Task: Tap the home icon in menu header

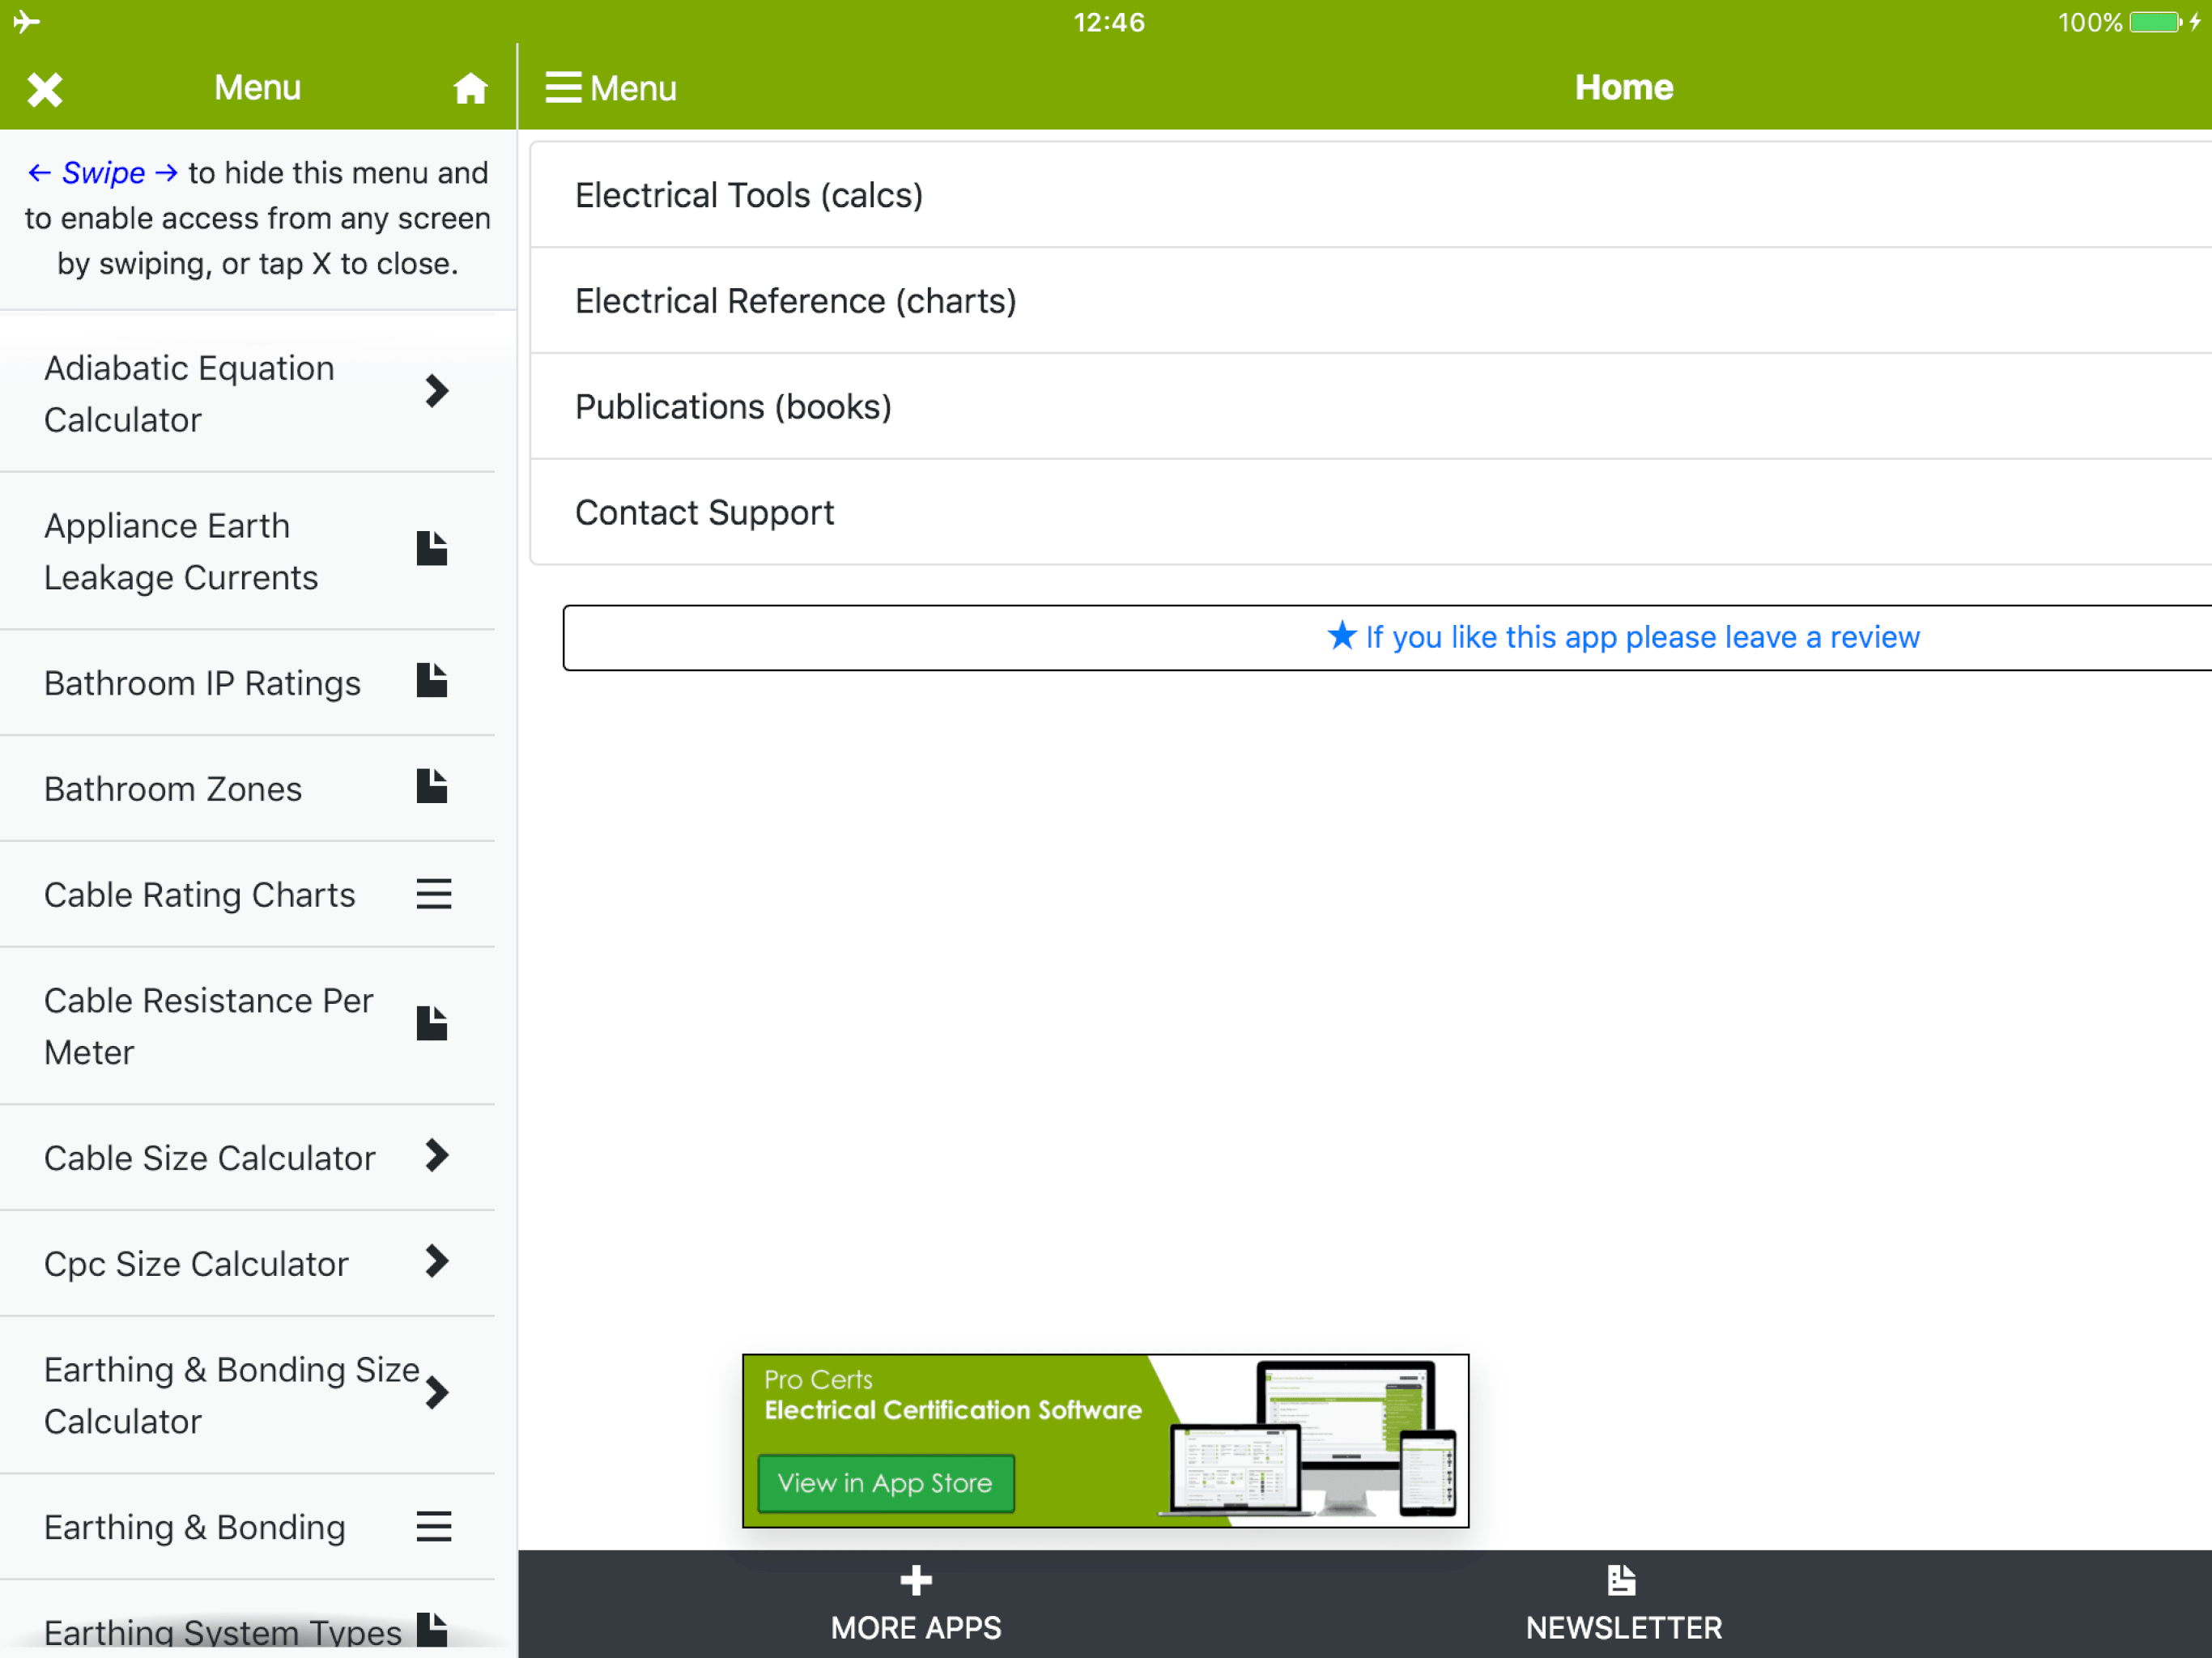Action: pos(470,89)
